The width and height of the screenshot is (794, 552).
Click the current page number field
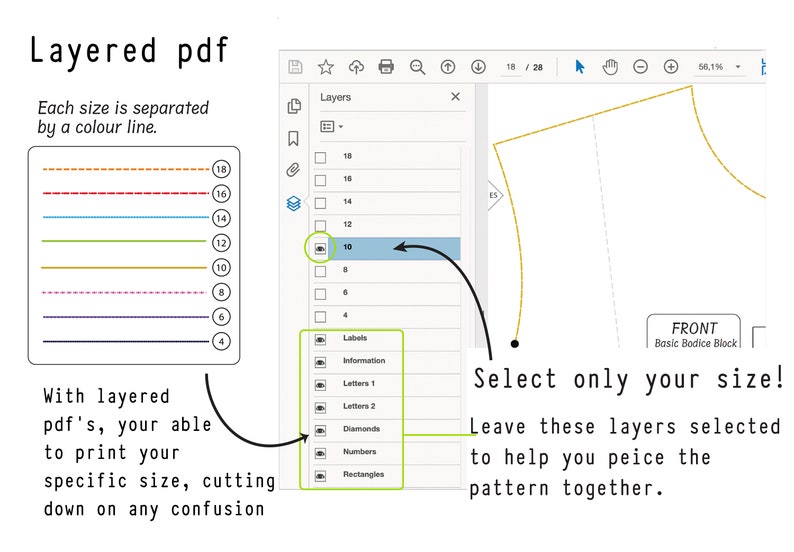point(510,67)
